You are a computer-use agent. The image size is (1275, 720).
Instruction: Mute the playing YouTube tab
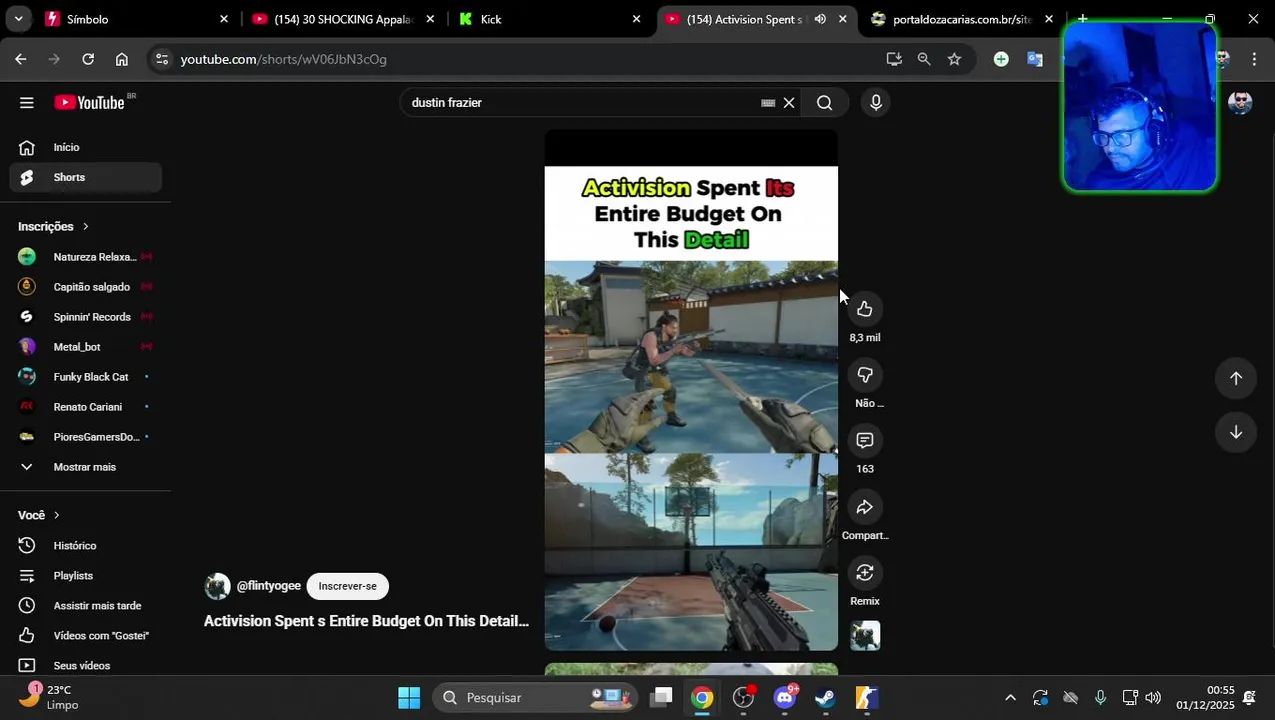click(820, 19)
